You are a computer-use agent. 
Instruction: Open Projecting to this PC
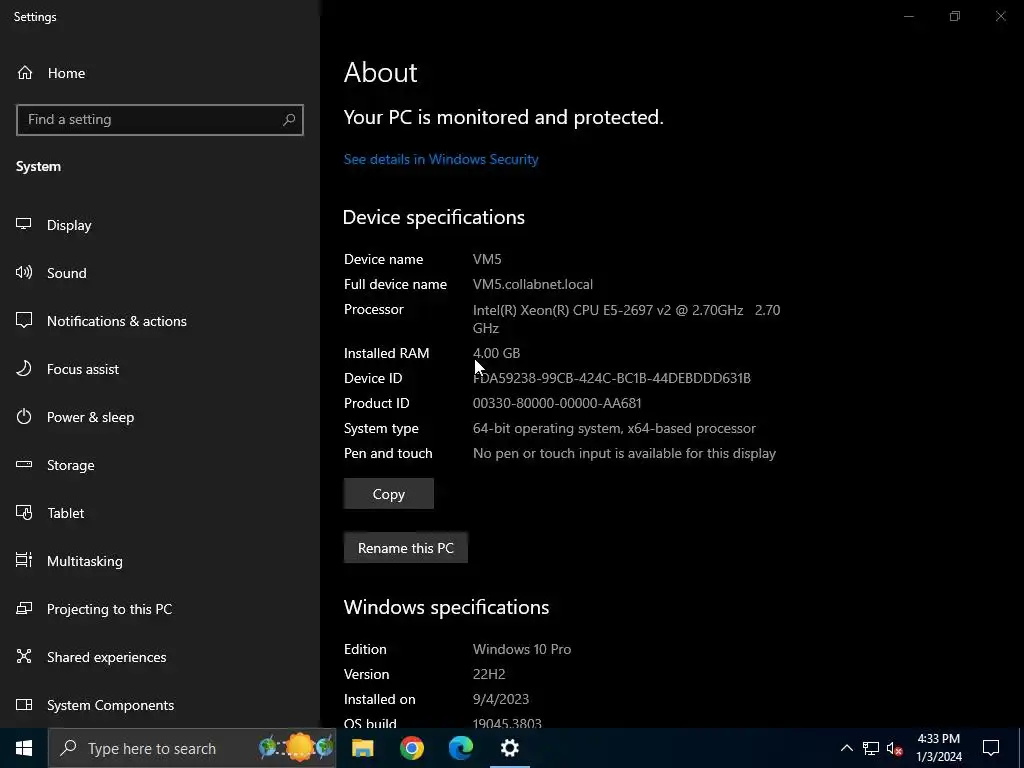[94, 609]
